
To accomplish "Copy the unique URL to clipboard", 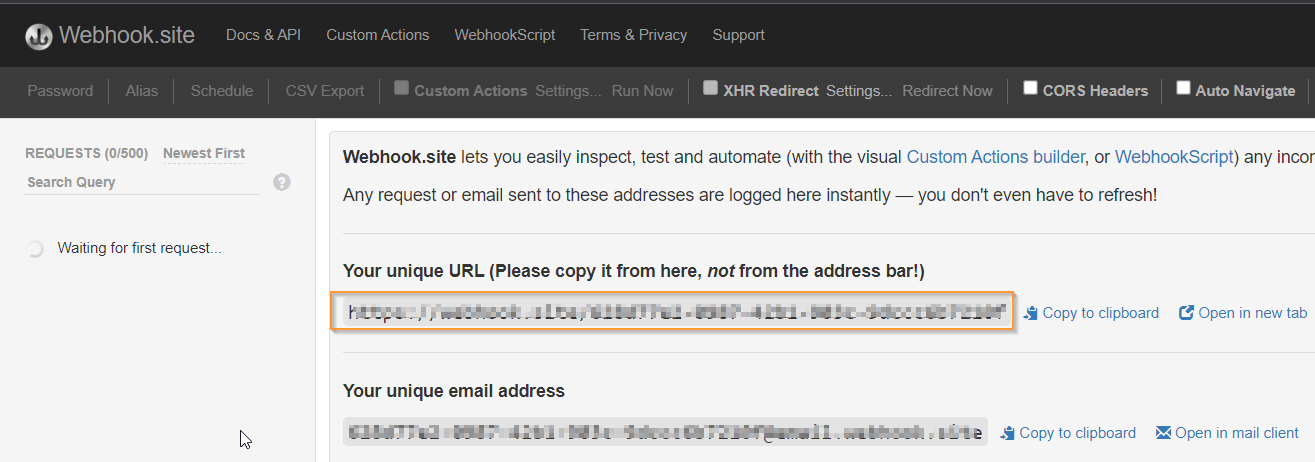I will 1101,313.
